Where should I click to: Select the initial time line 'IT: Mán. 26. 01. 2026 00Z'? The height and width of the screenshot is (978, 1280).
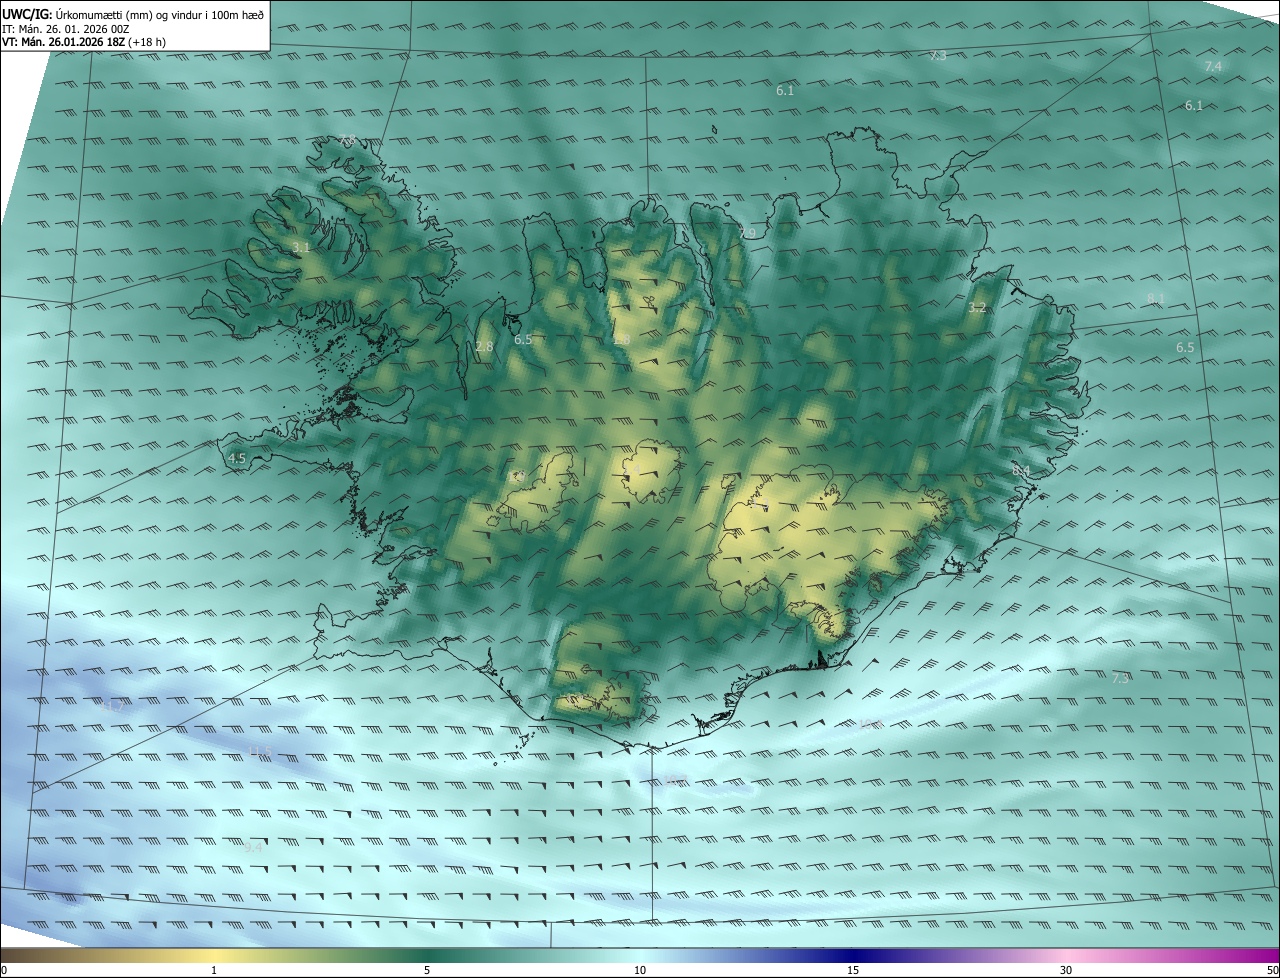point(66,29)
